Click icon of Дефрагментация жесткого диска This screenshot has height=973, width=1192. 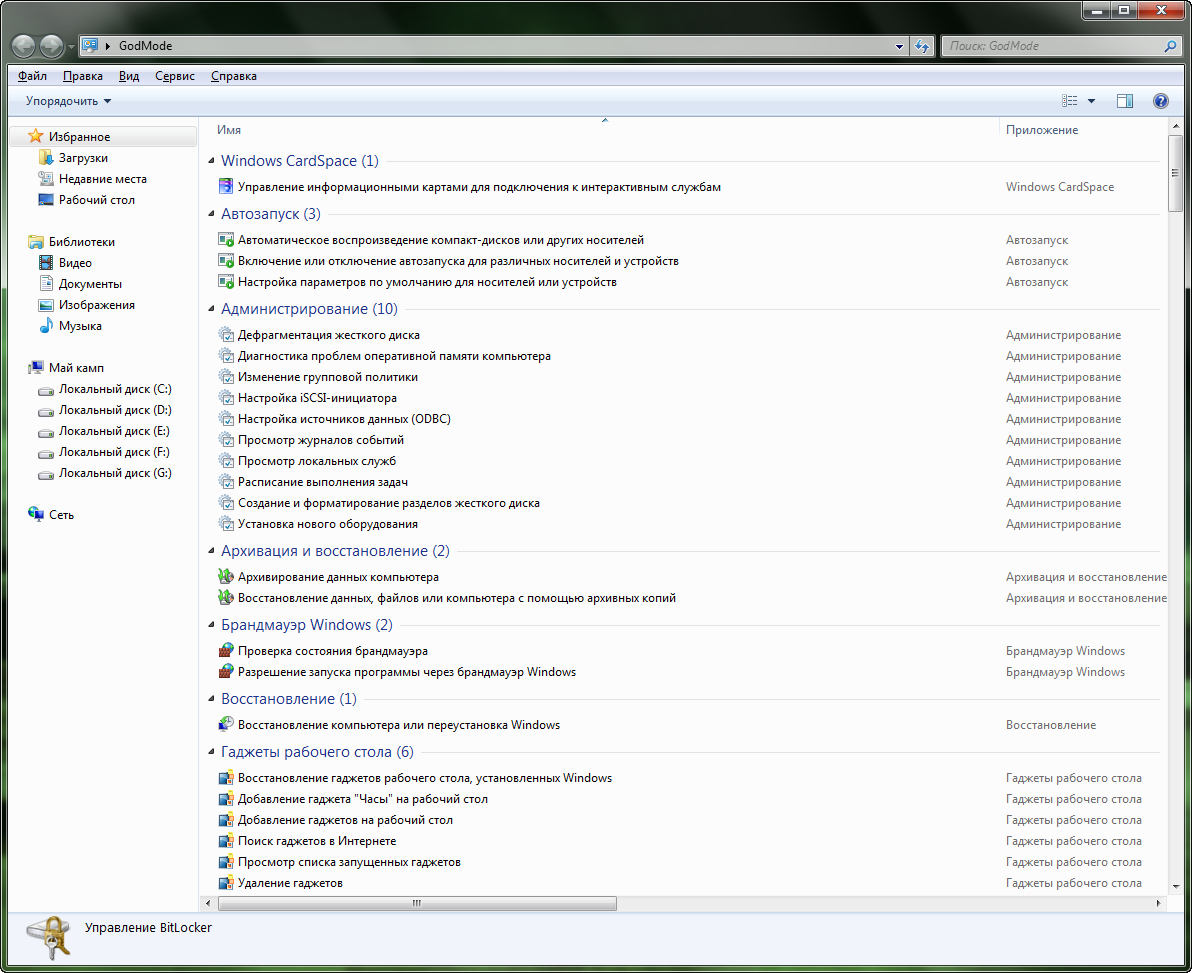pyautogui.click(x=225, y=334)
